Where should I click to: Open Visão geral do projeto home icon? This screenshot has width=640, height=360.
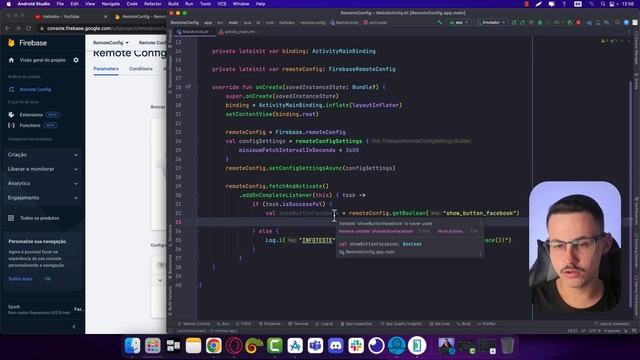click(11, 60)
